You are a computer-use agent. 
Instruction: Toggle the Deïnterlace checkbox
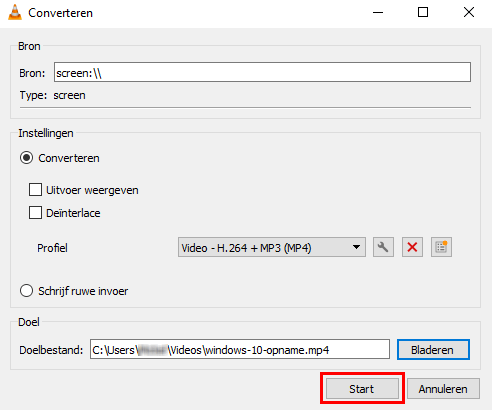(x=35, y=212)
